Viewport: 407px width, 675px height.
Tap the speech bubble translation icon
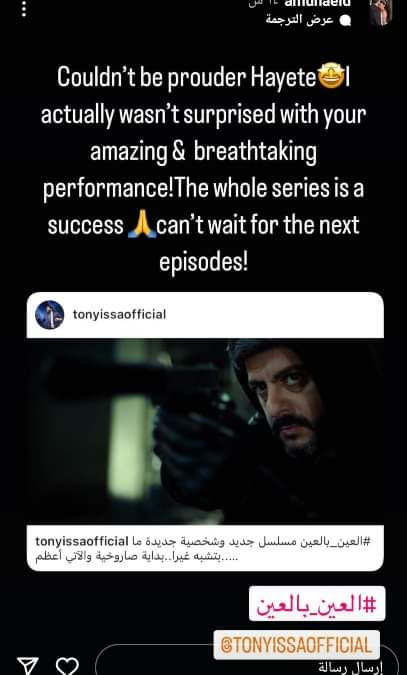345,21
